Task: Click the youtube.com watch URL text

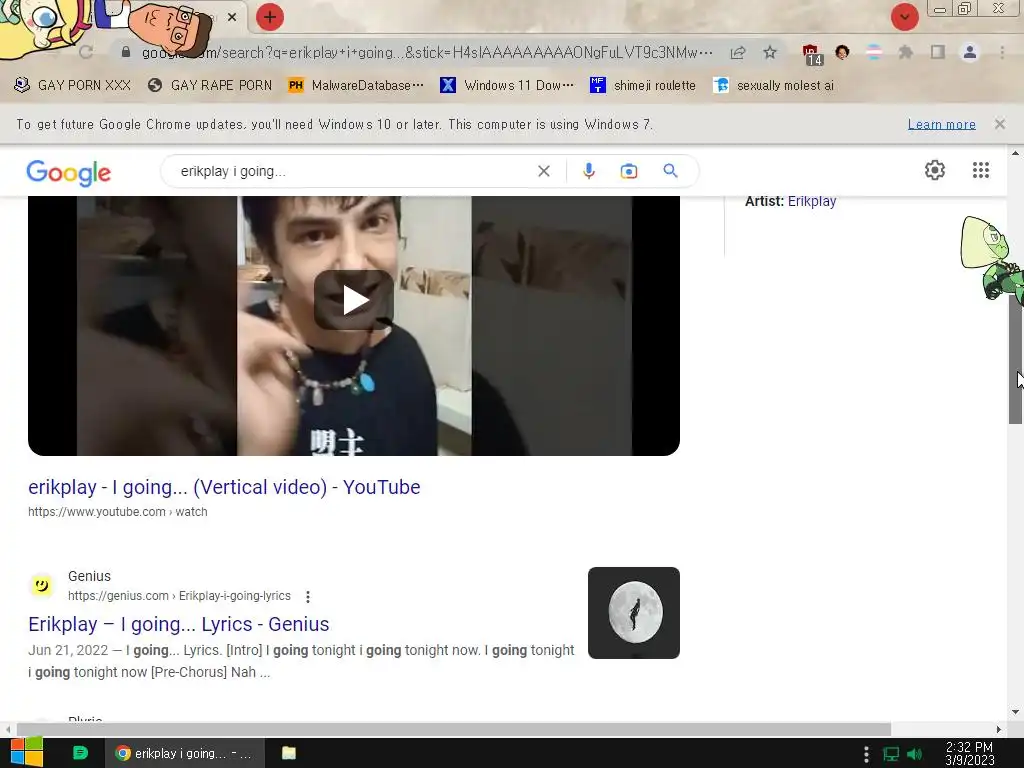Action: (118, 512)
